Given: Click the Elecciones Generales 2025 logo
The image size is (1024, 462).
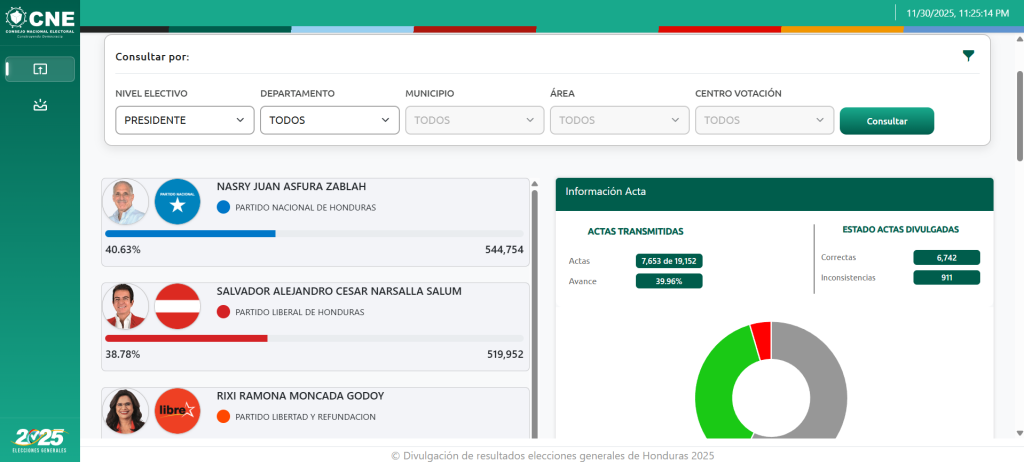Looking at the screenshot, I should click(40, 439).
